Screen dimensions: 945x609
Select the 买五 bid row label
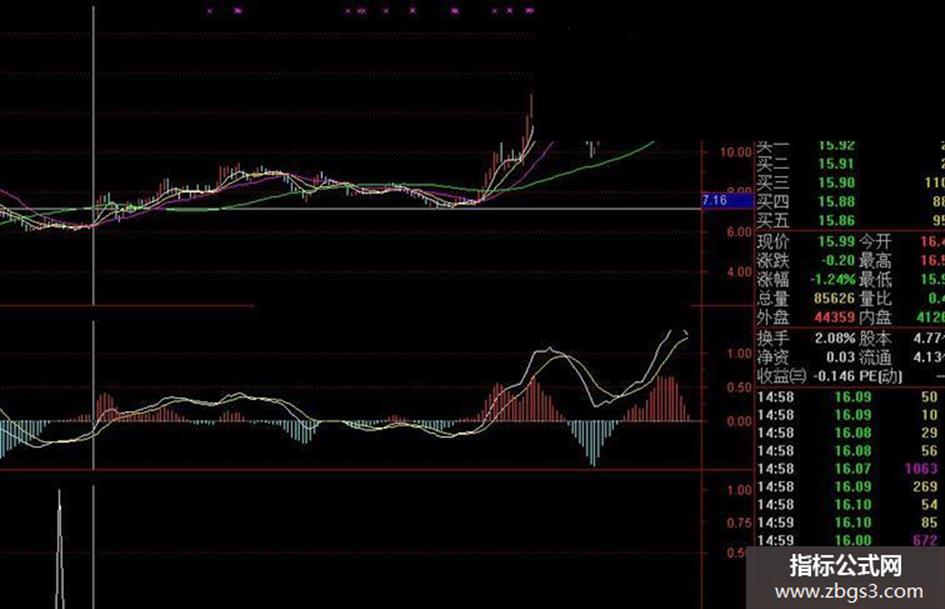773,220
